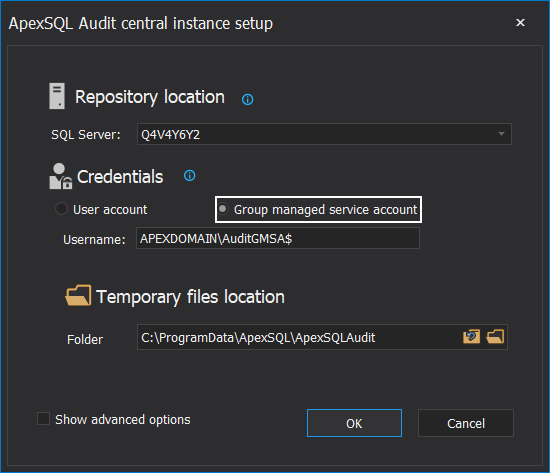
Task: Click the folder icon beside Temporary files location
Action: 78,295
